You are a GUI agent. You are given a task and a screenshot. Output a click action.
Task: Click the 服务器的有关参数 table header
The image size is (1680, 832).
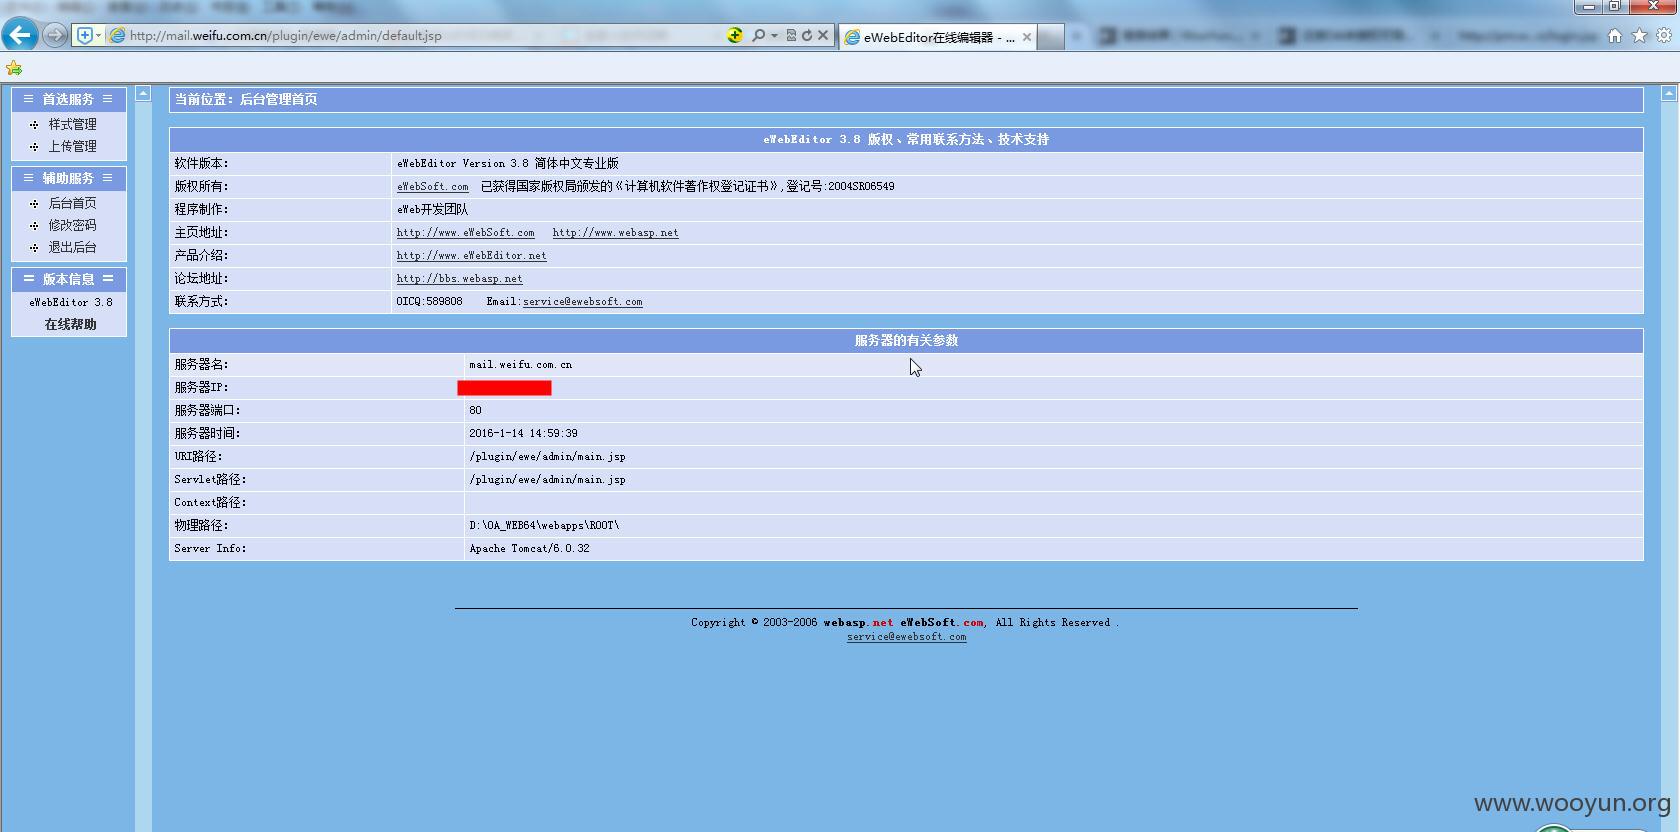click(x=906, y=340)
